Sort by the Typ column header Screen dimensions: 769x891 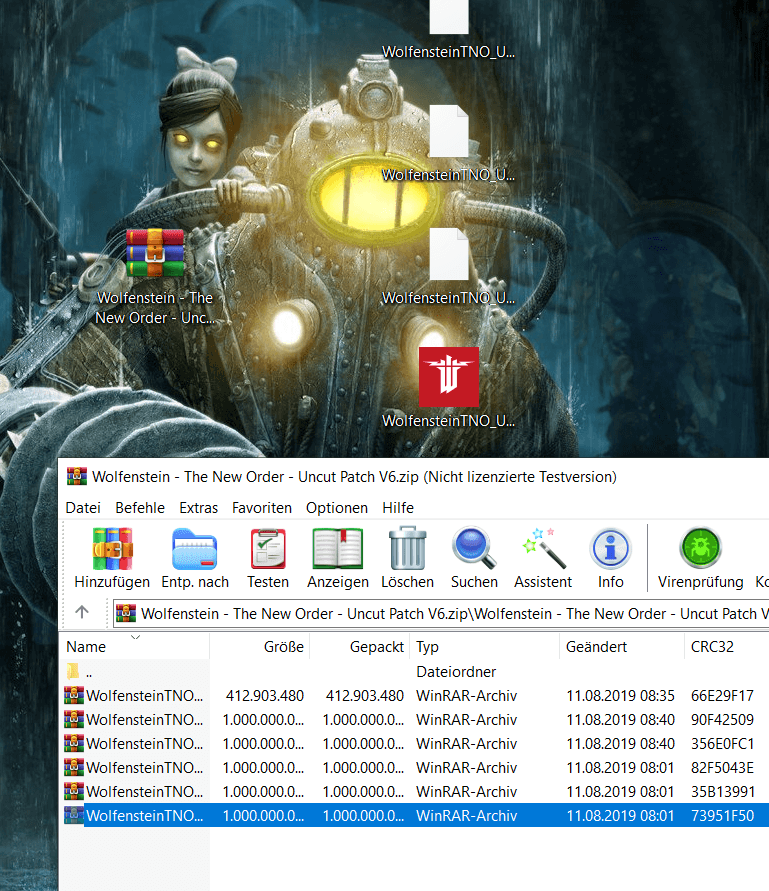point(484,647)
